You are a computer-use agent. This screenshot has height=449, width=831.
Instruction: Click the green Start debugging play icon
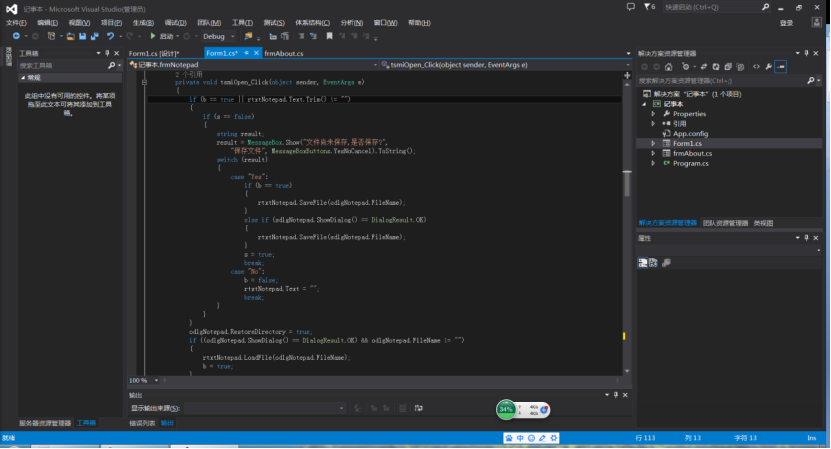(153, 36)
